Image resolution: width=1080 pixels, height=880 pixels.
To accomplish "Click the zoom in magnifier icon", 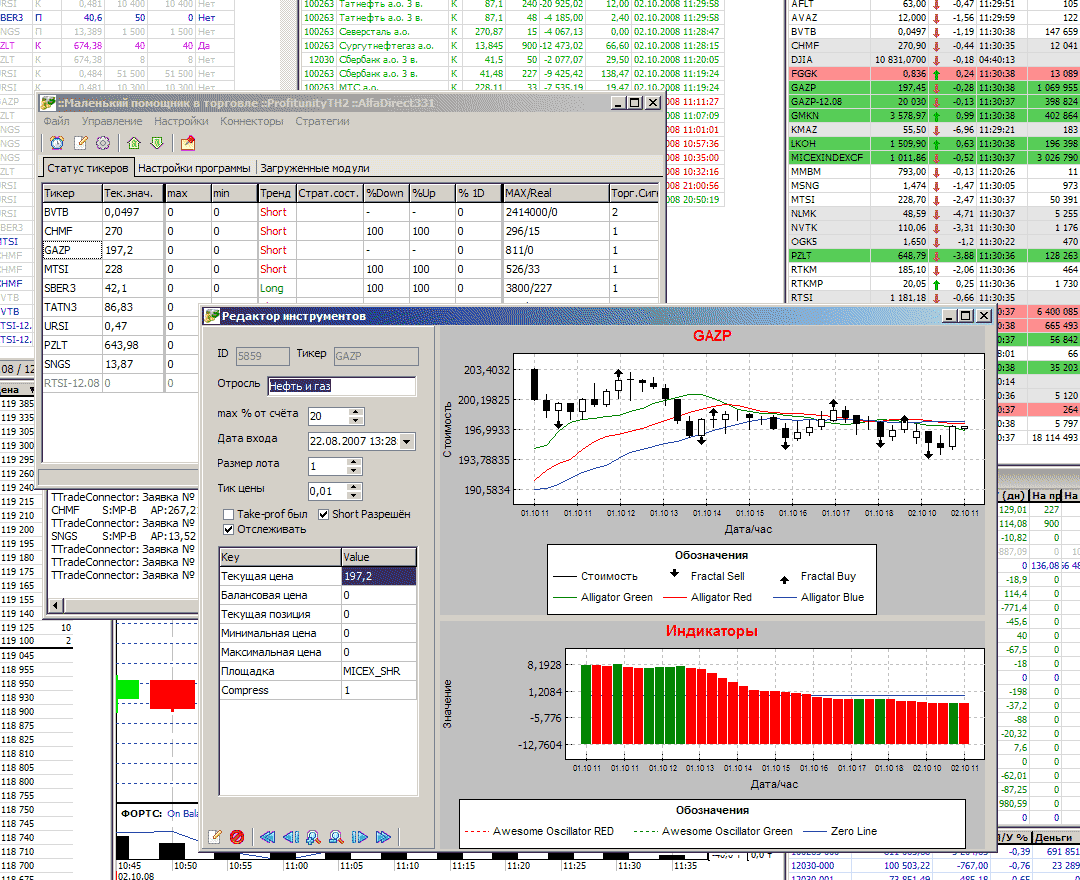I will (x=313, y=837).
